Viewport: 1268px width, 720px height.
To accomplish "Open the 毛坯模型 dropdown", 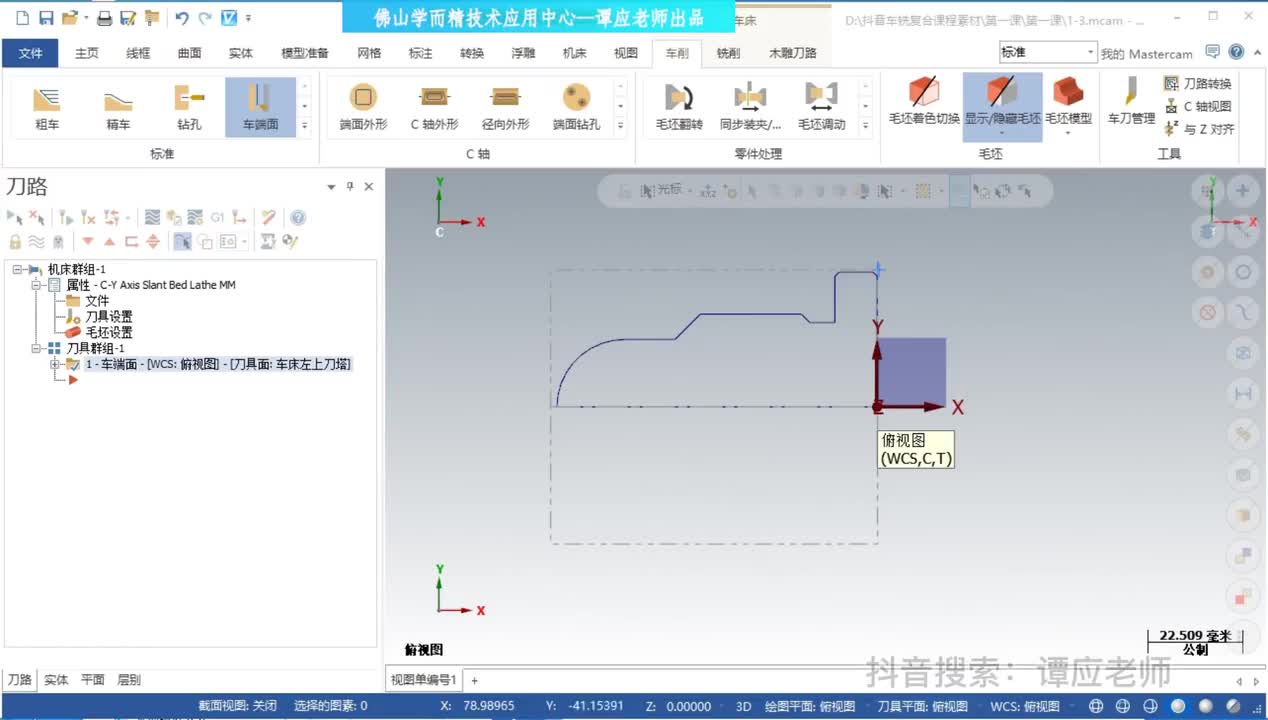I will 1068,133.
